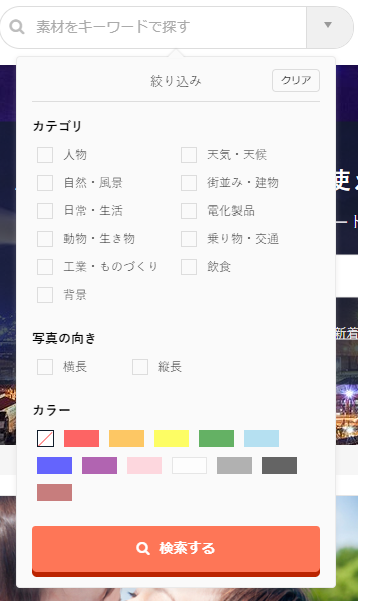Click the クリア button
The width and height of the screenshot is (365, 601).
tap(296, 80)
